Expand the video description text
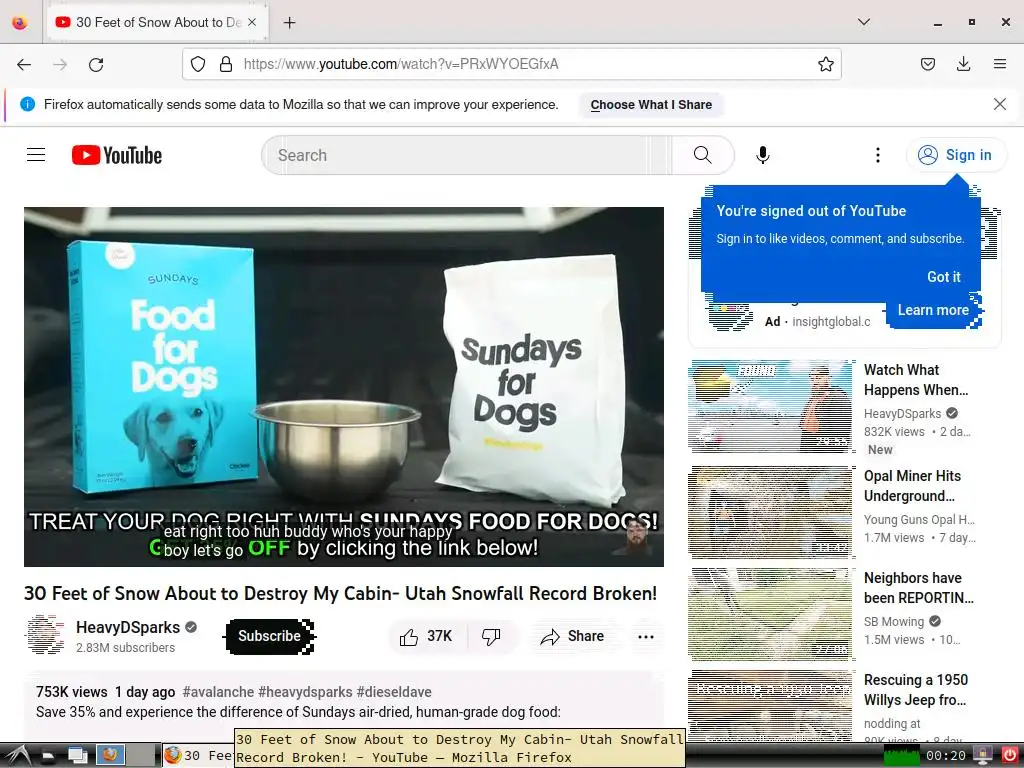1024x768 pixels. (298, 712)
